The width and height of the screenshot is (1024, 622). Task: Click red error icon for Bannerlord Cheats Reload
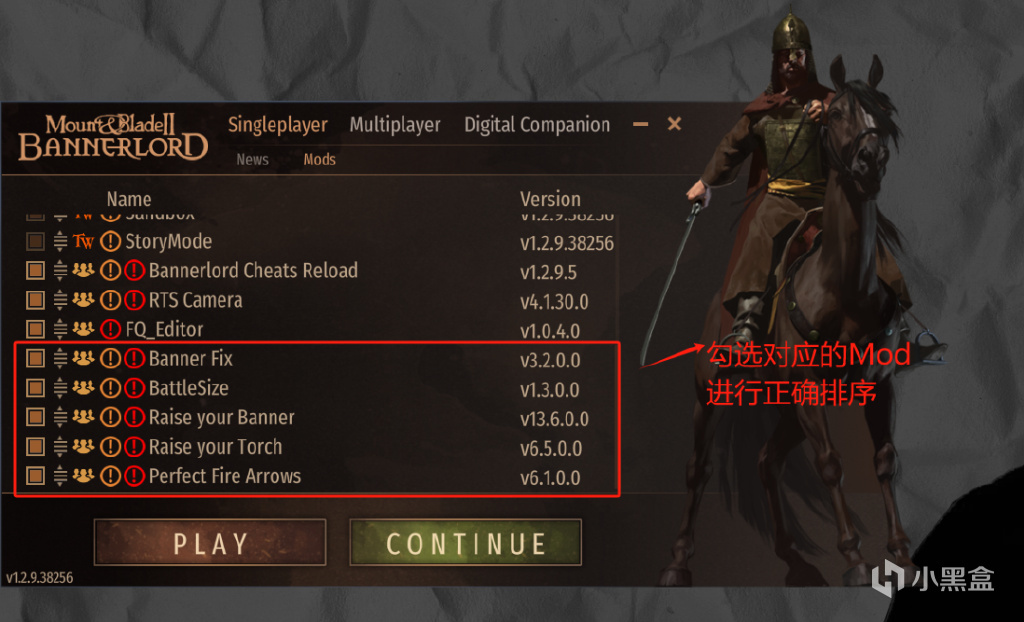(x=134, y=270)
